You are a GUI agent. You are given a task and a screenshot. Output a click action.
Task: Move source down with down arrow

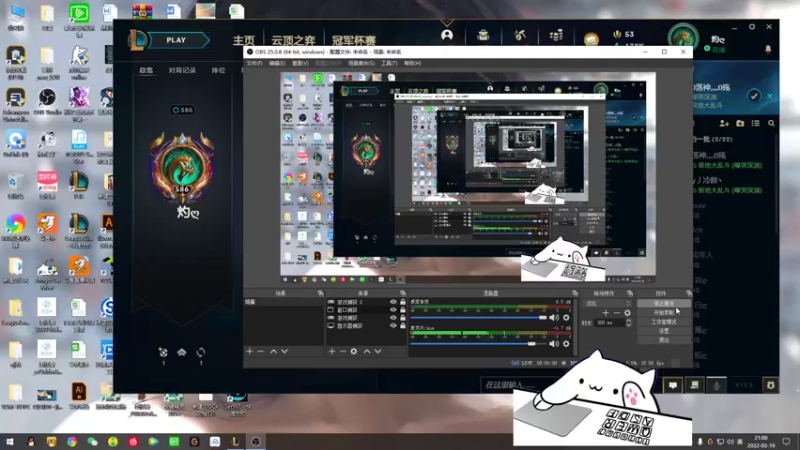378,351
